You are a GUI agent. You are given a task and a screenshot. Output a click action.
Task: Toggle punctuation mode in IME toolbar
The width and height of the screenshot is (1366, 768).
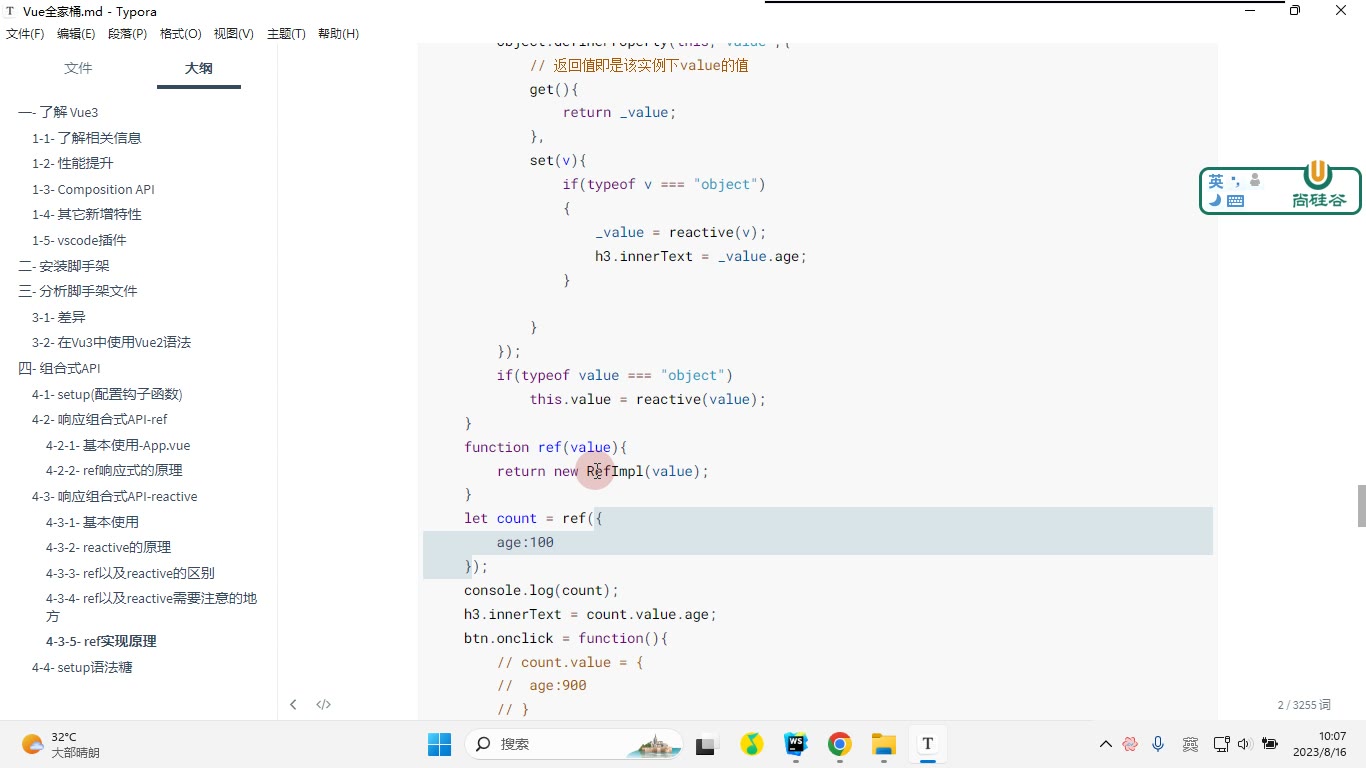point(1236,181)
